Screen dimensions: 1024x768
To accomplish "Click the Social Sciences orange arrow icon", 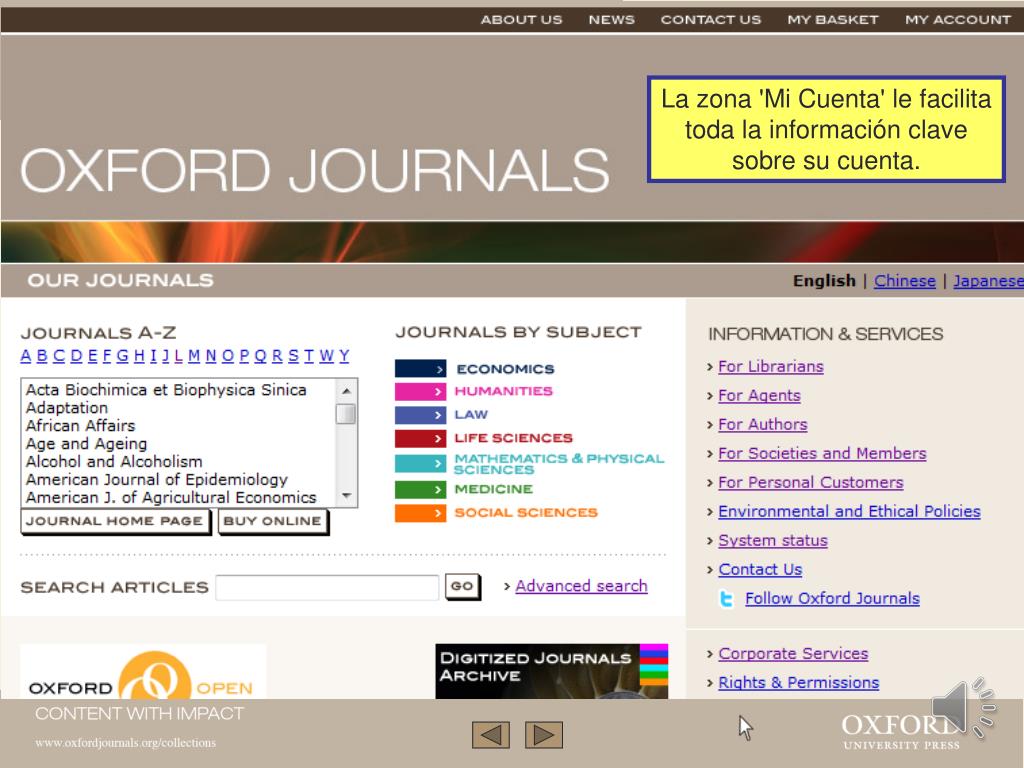I will [x=421, y=513].
